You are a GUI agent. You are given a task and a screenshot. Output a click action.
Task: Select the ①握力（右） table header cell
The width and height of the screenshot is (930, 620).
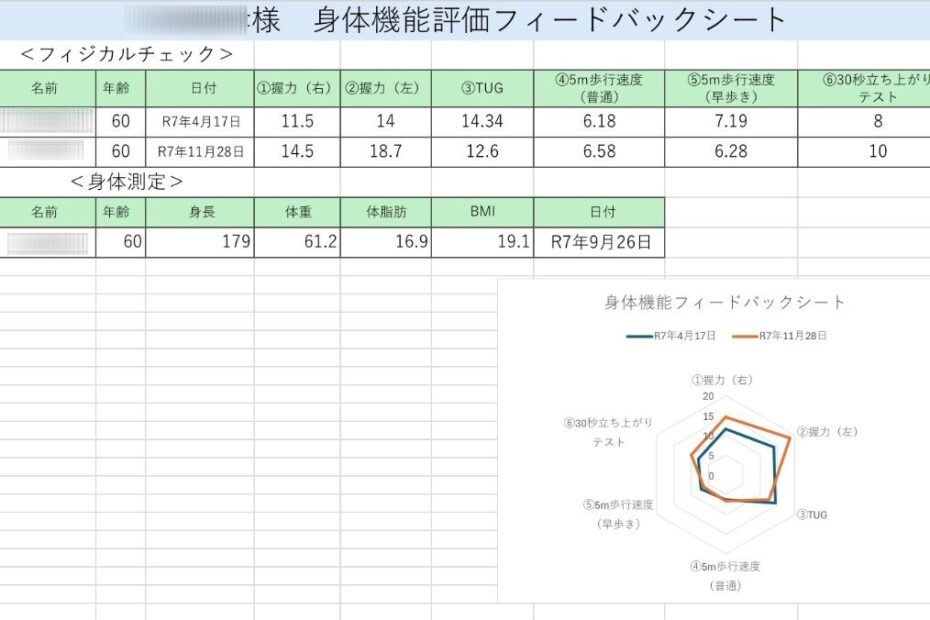coord(297,88)
